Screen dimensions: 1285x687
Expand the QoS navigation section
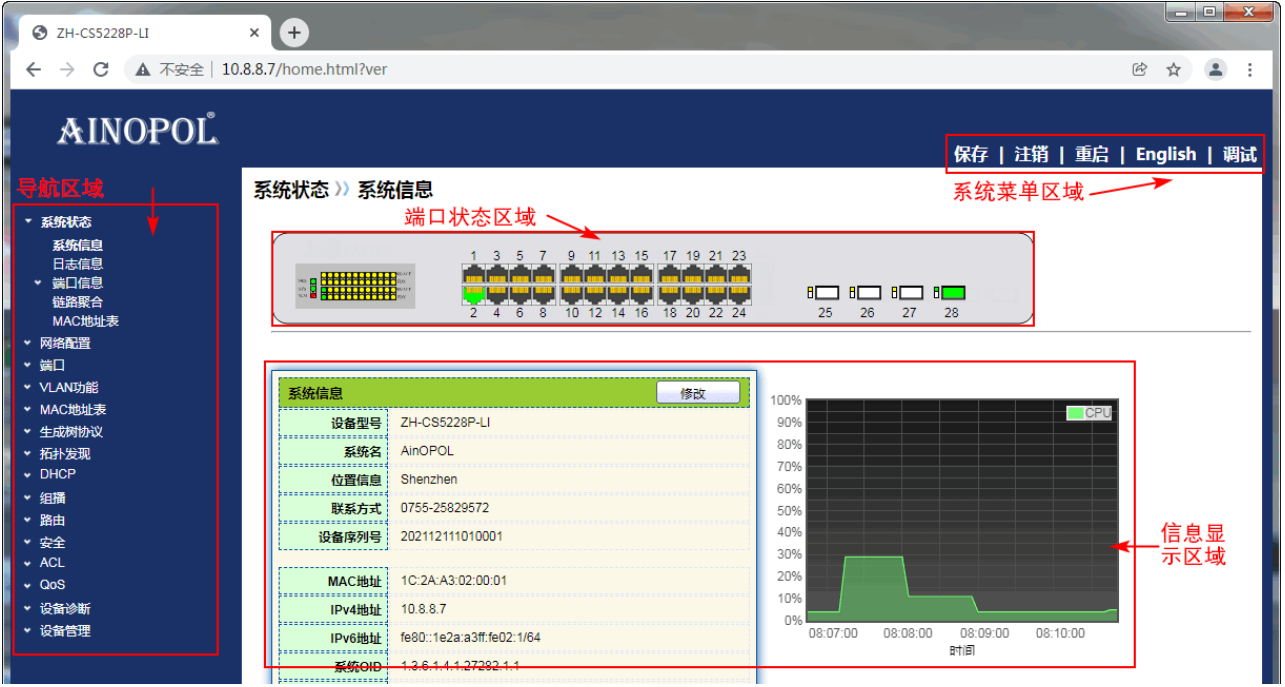tap(52, 585)
